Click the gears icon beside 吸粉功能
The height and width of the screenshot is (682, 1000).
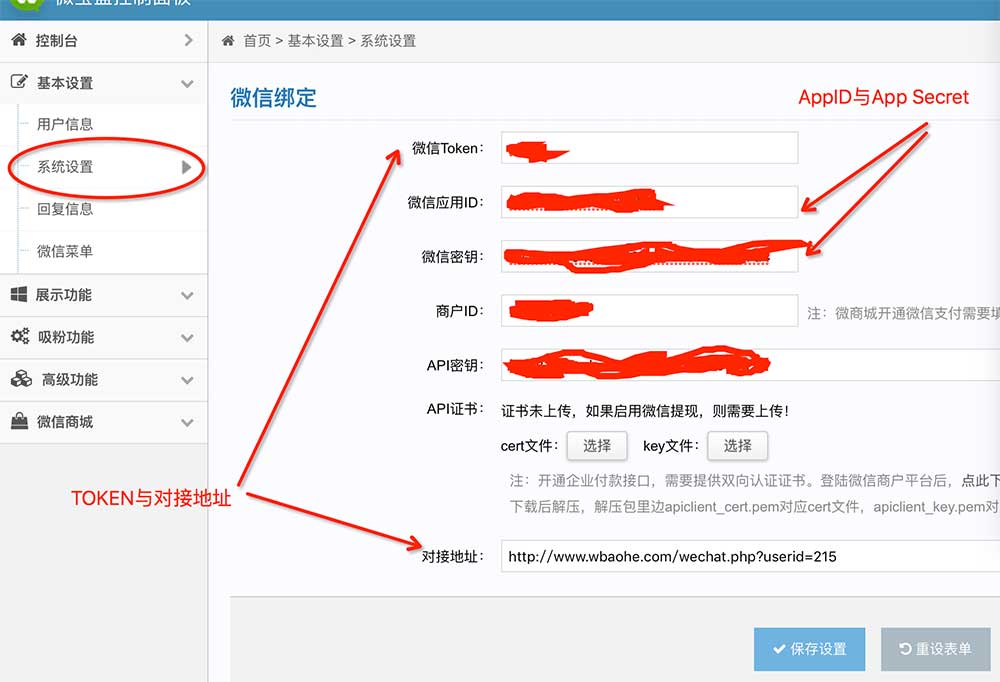20,336
